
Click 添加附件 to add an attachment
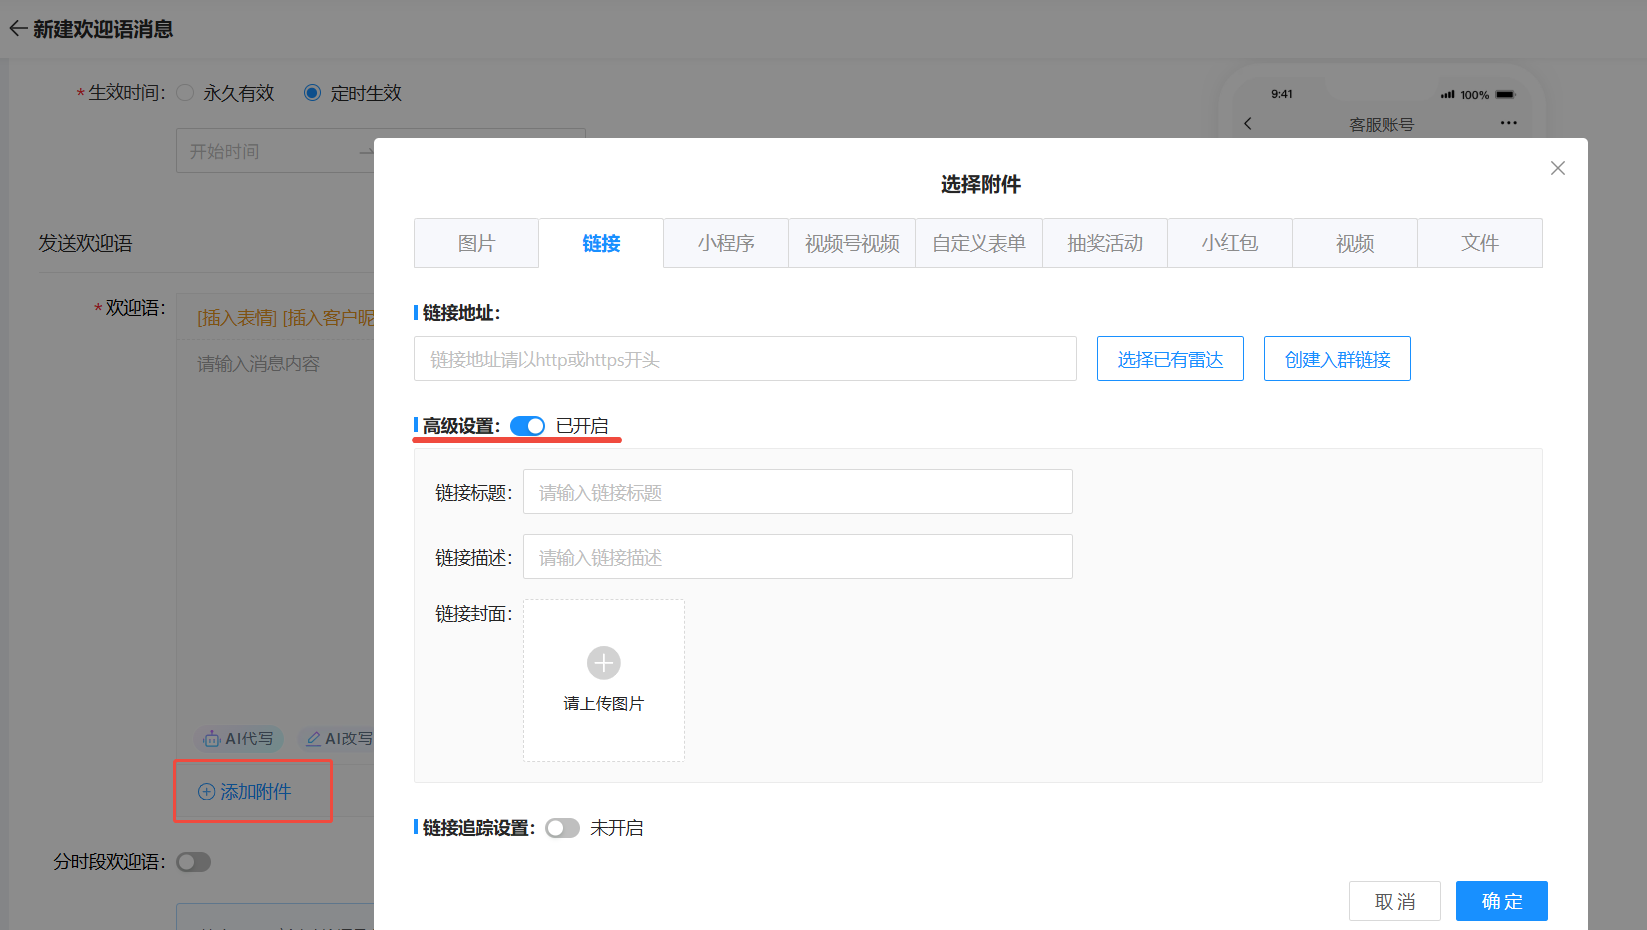pos(245,792)
